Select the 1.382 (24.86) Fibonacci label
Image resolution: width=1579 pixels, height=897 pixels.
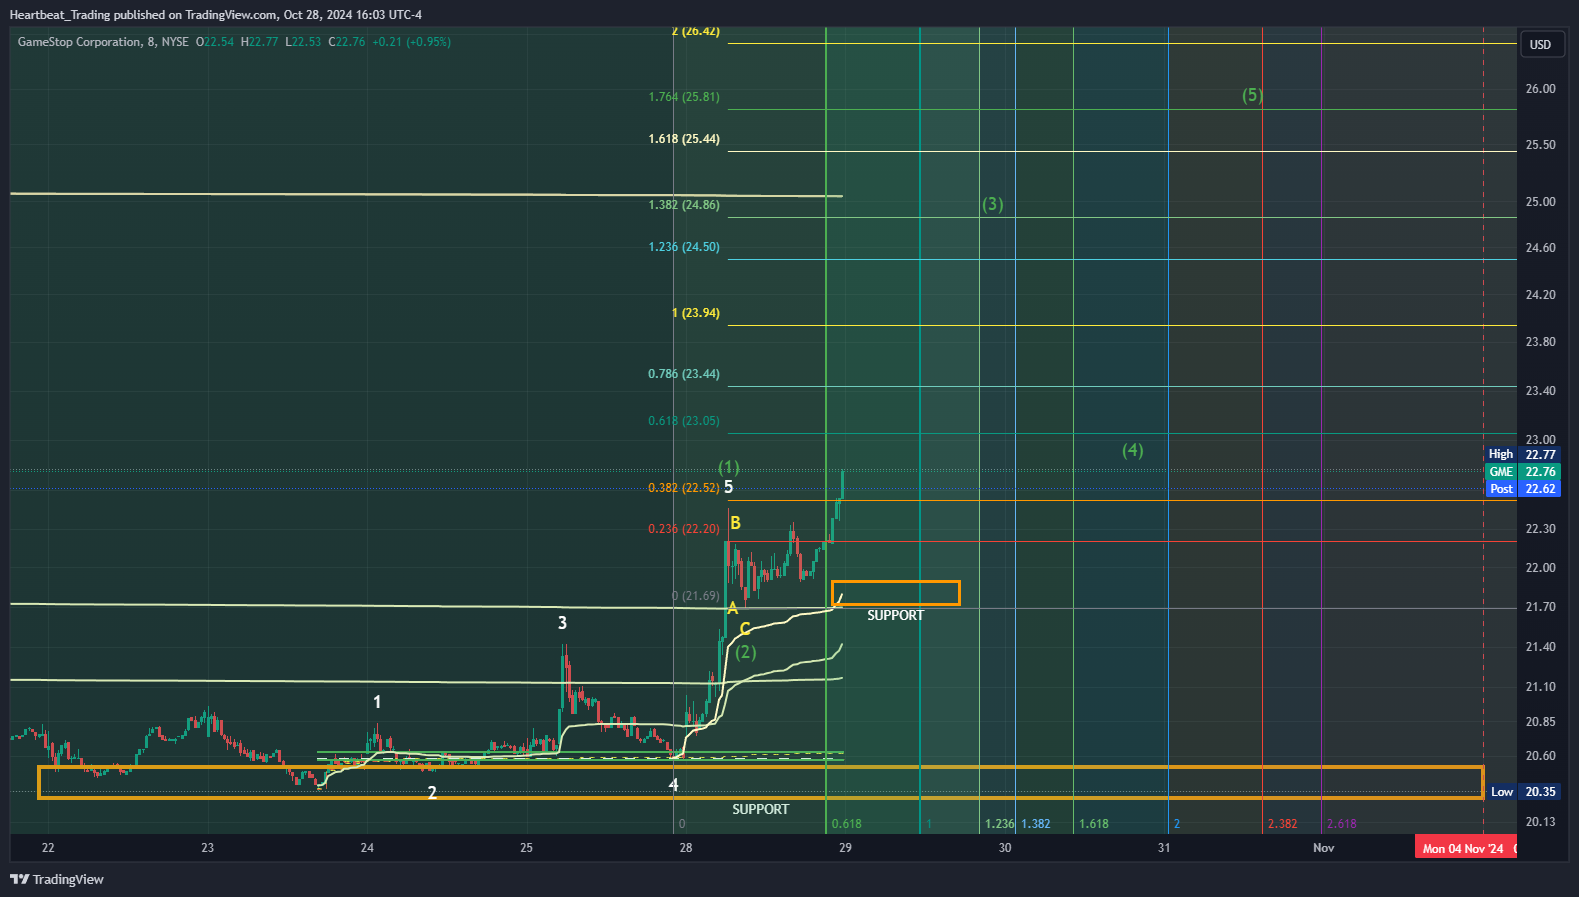click(684, 205)
